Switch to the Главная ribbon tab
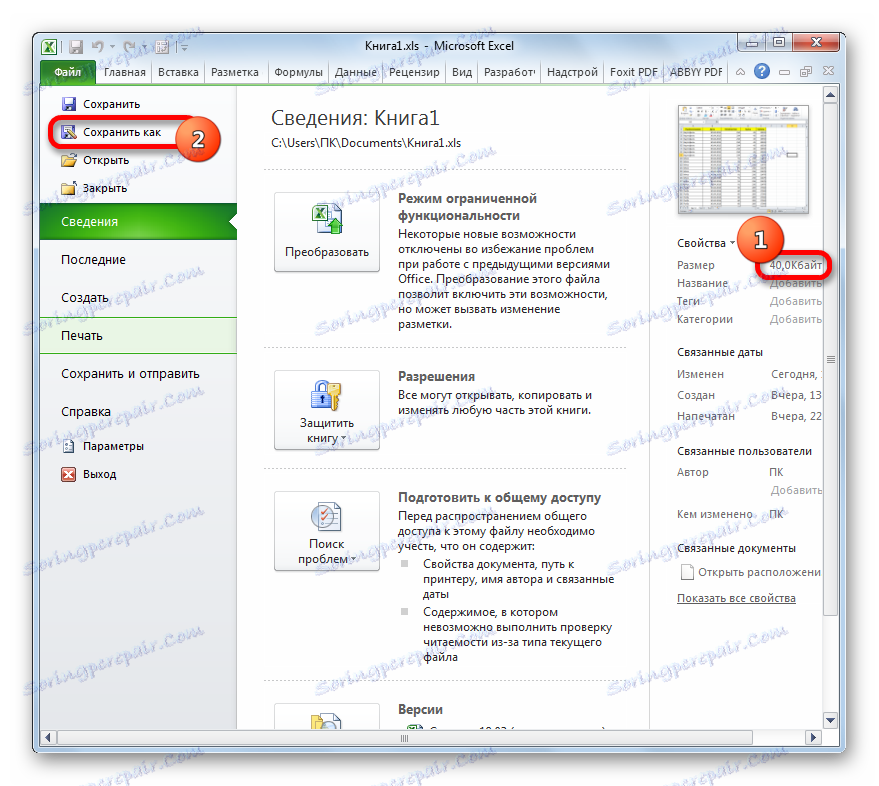 coord(124,72)
